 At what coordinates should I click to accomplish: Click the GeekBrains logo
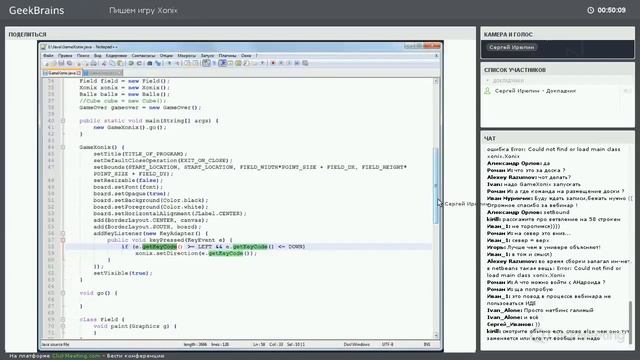point(36,10)
